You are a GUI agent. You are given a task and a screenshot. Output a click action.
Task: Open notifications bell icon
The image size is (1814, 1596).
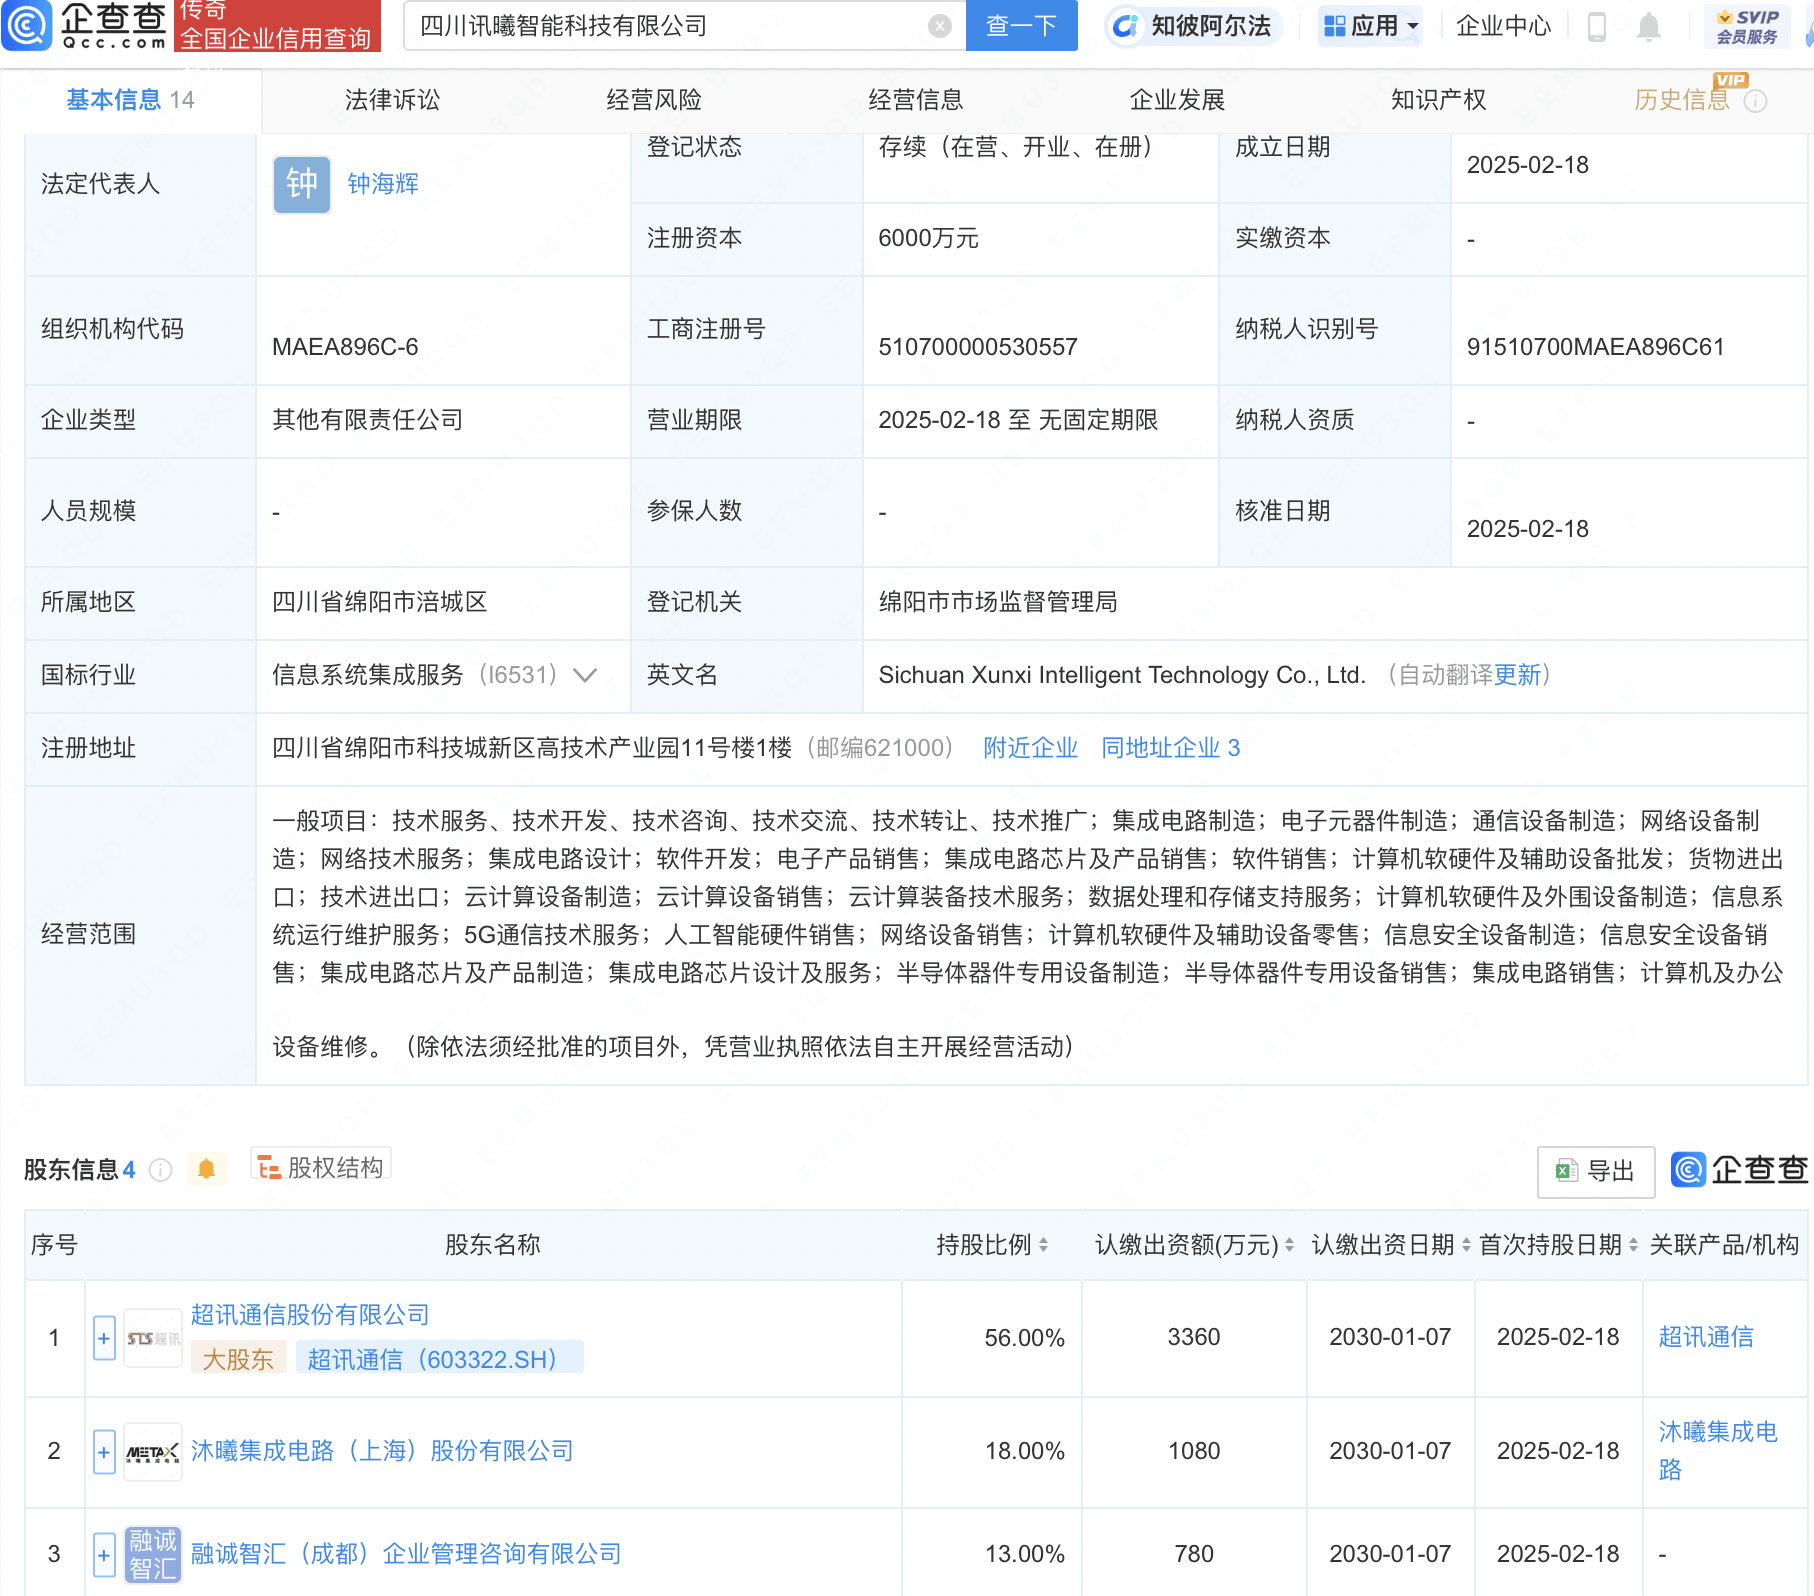1649,26
